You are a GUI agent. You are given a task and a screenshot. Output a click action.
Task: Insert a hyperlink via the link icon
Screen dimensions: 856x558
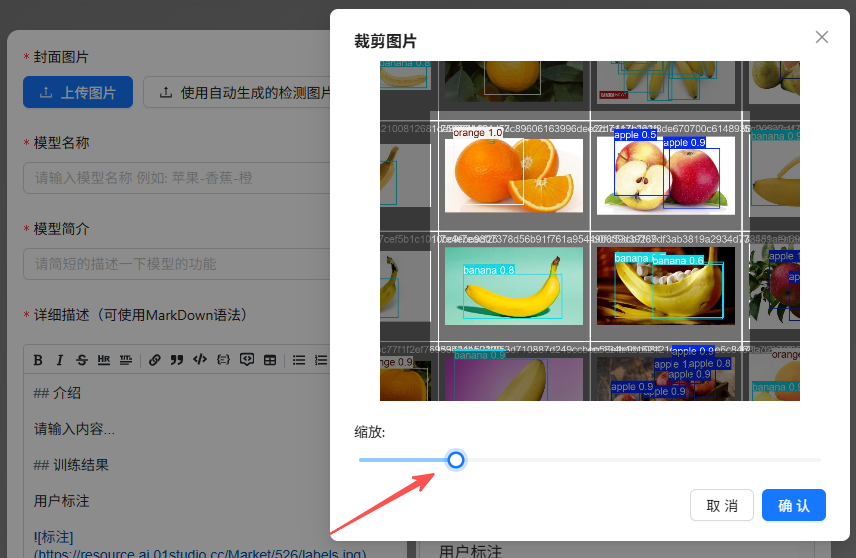pyautogui.click(x=155, y=360)
